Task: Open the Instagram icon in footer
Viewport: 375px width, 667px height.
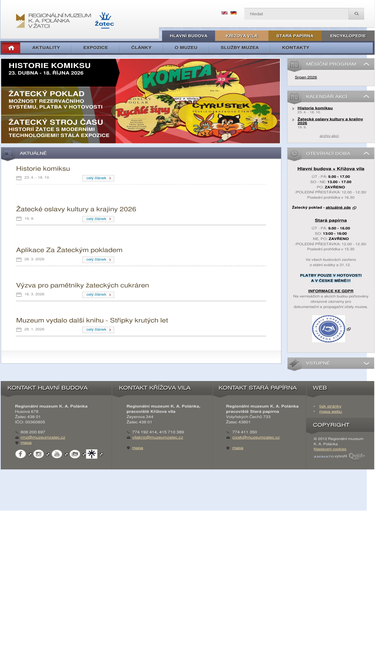Action: point(38,454)
